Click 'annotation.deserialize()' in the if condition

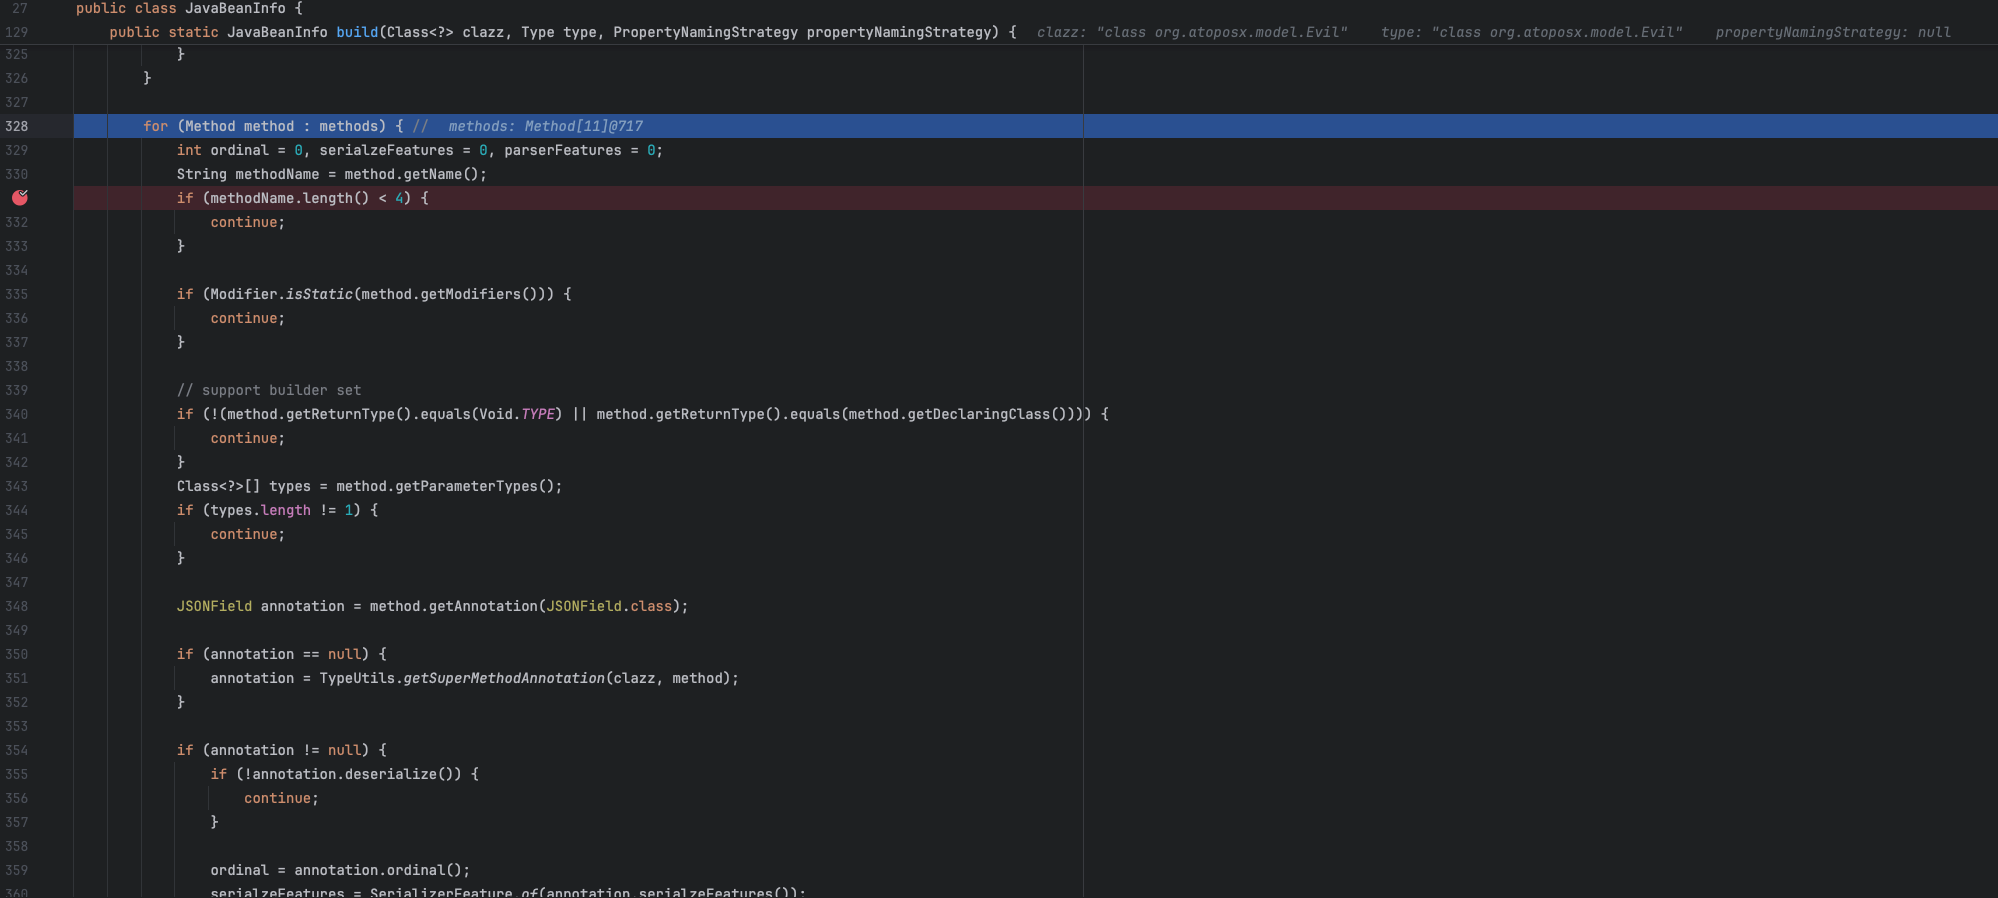pyautogui.click(x=353, y=775)
